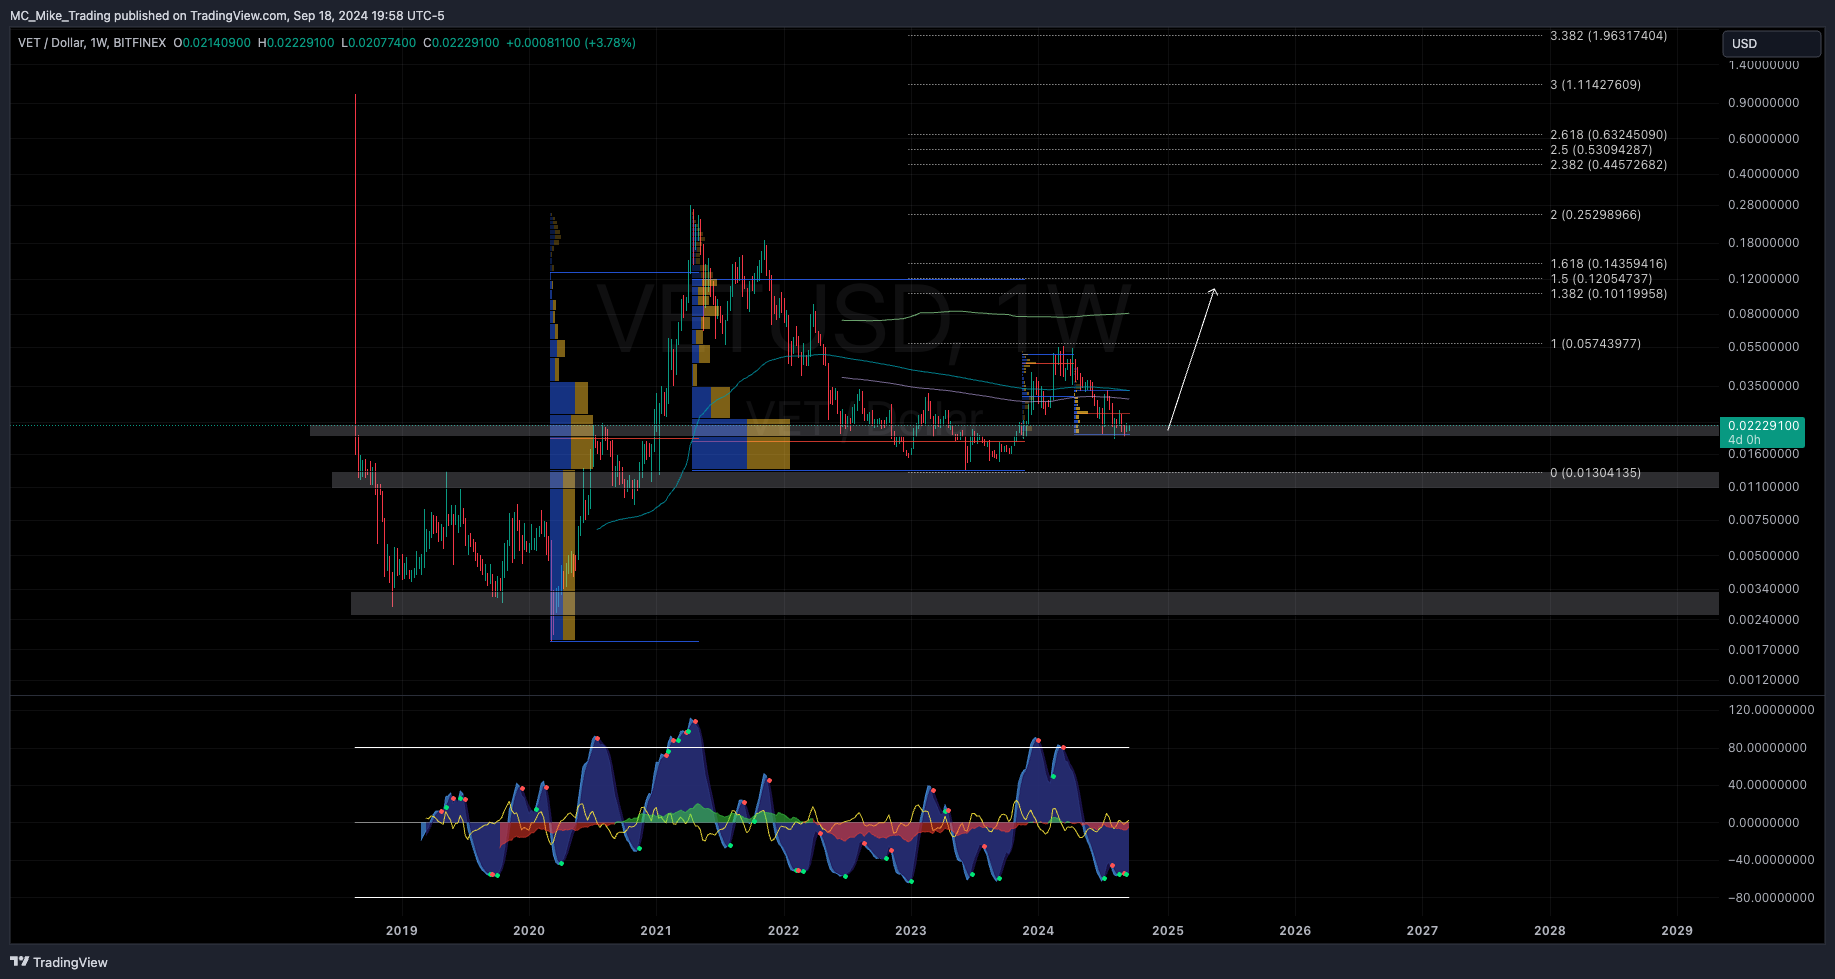The image size is (1835, 979).
Task: Click the oscillator 0.00000000 scale label
Action: 1764,823
